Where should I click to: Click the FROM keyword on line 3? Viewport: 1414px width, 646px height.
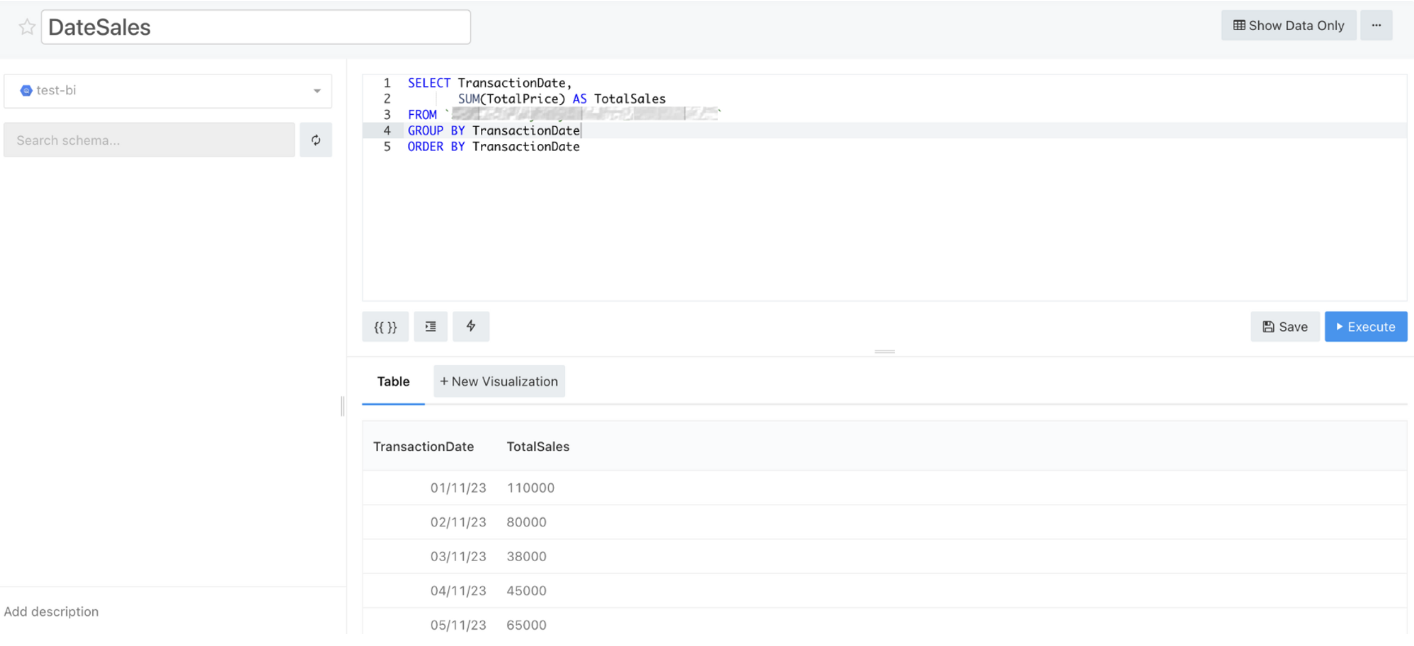click(x=422, y=115)
